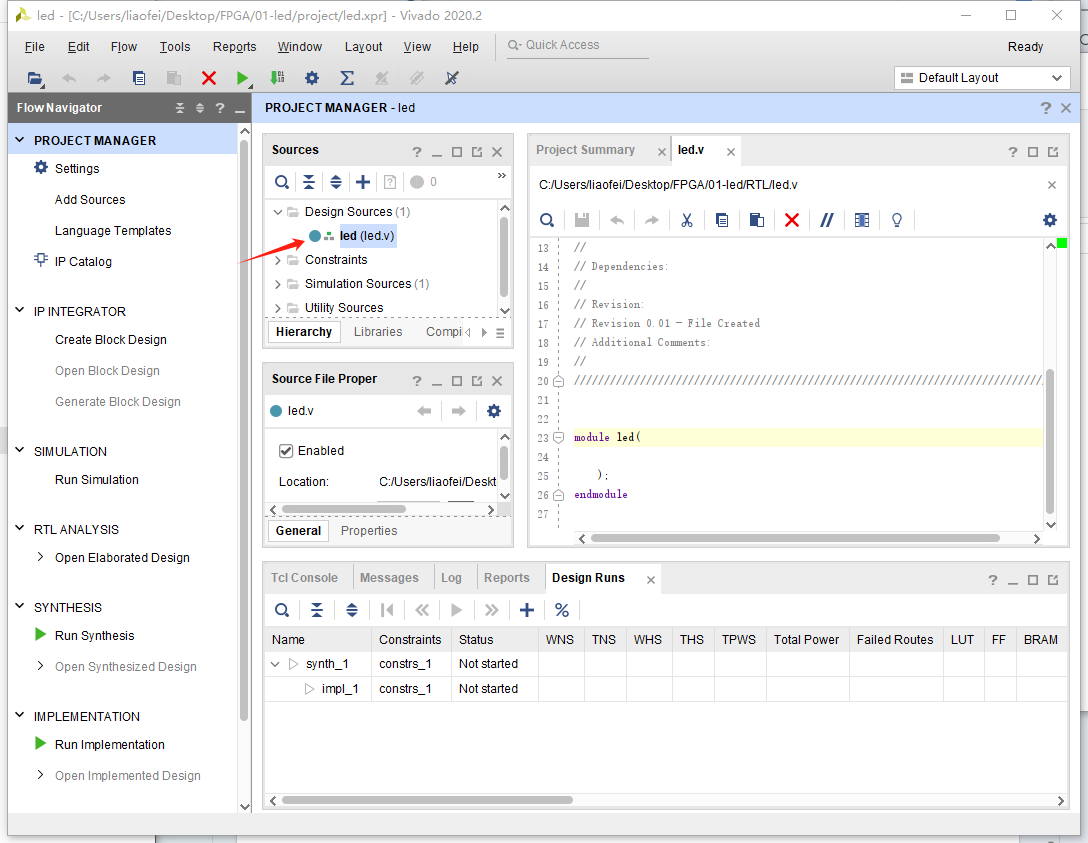Open the Reports menu
The height and width of the screenshot is (843, 1088).
[235, 46]
